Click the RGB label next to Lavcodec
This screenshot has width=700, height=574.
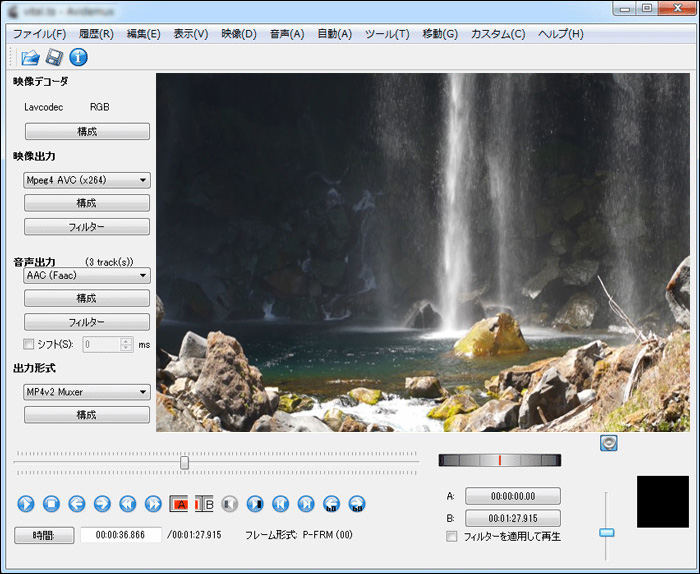(100, 107)
